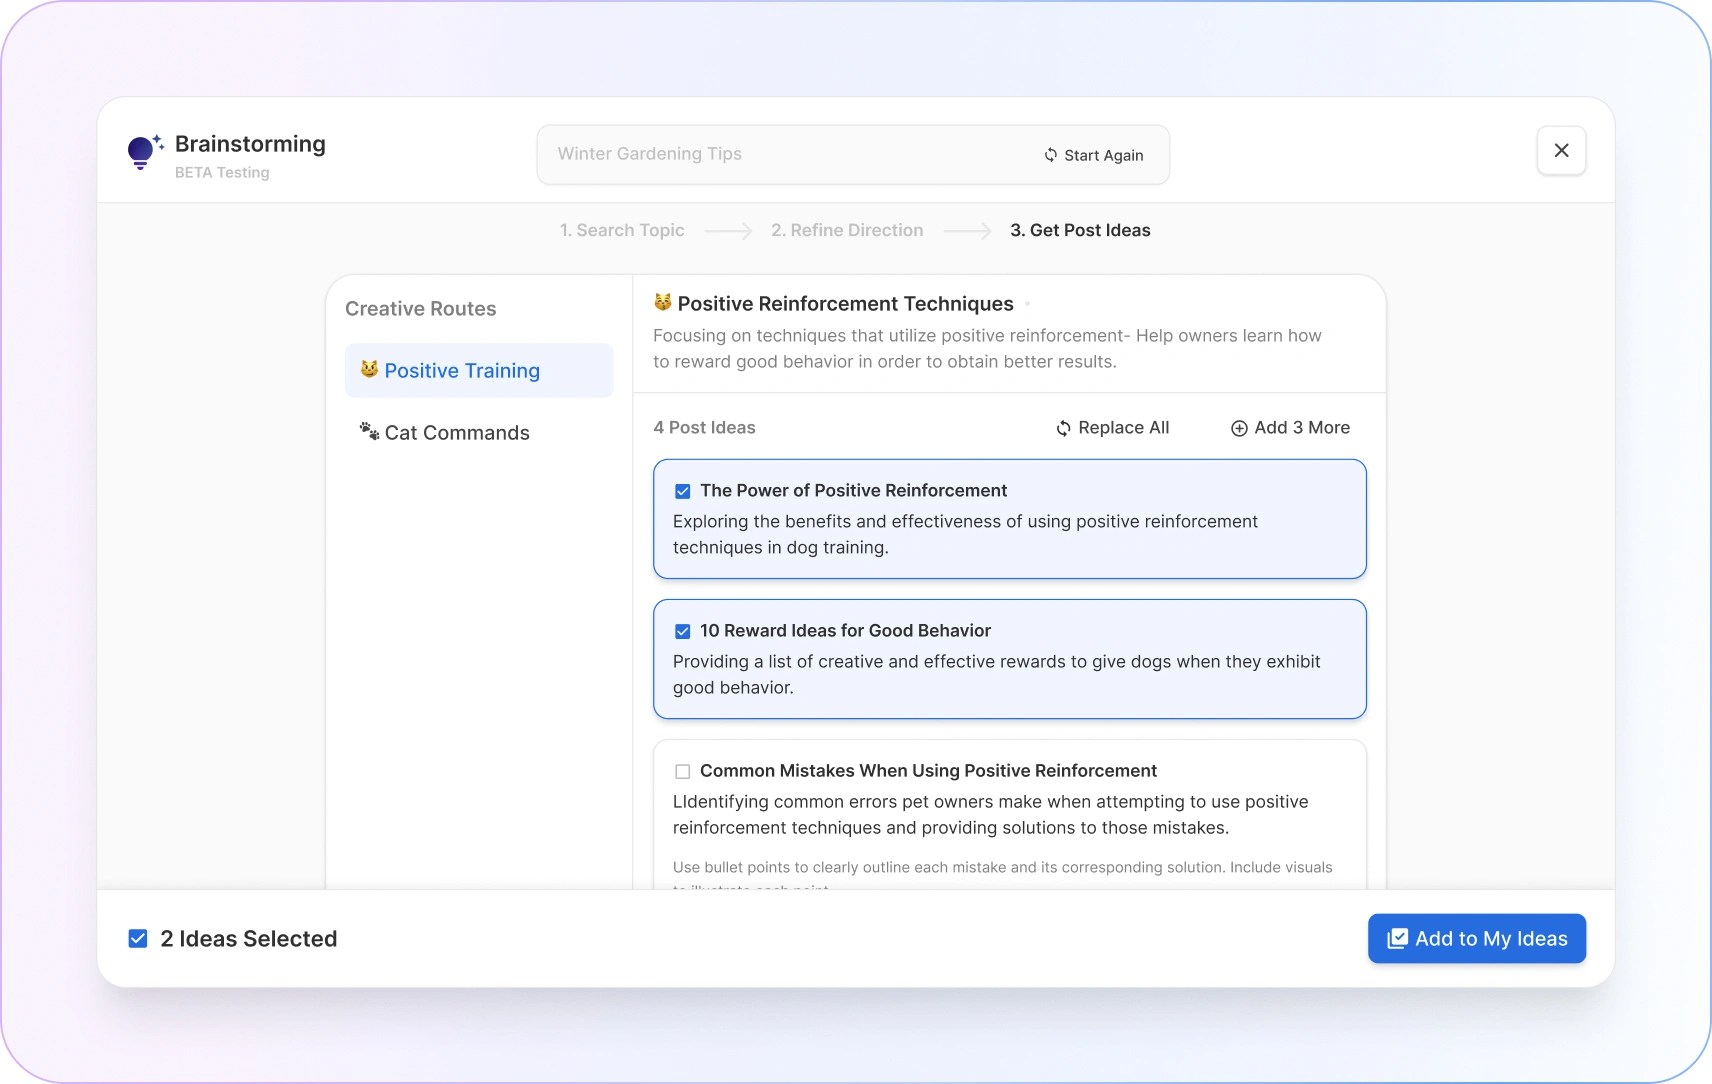Screen dimensions: 1712x1084
Task: Uncheck The Power of Positive Reinforcement idea
Action: (682, 491)
